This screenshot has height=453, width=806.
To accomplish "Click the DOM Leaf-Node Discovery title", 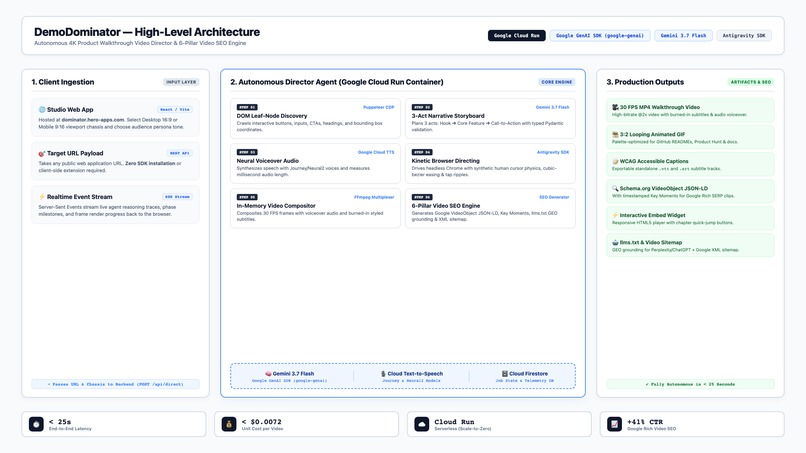I will [x=272, y=116].
